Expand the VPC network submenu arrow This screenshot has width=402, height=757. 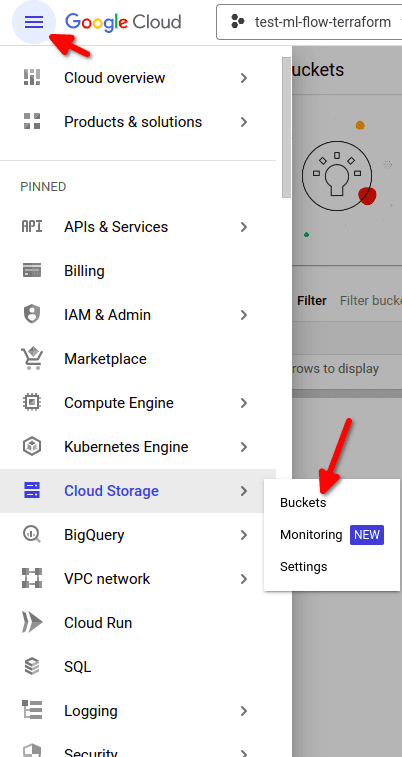point(244,578)
